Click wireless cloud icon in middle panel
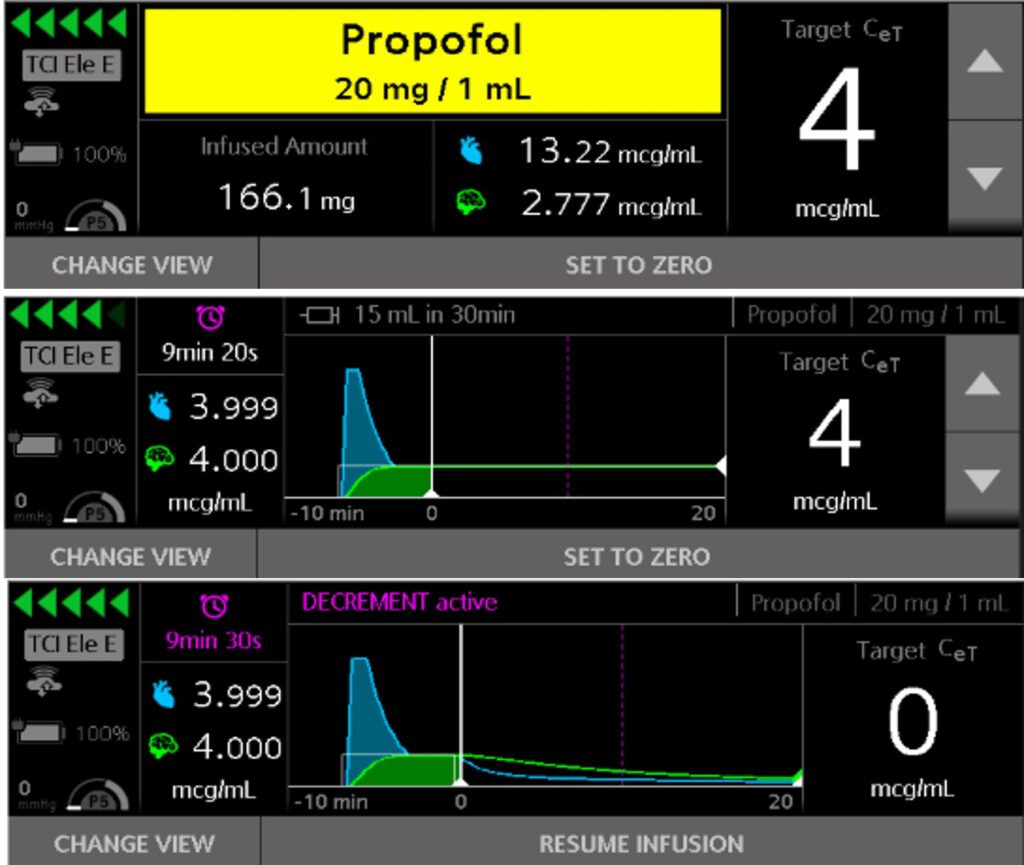1024x865 pixels. [x=40, y=393]
